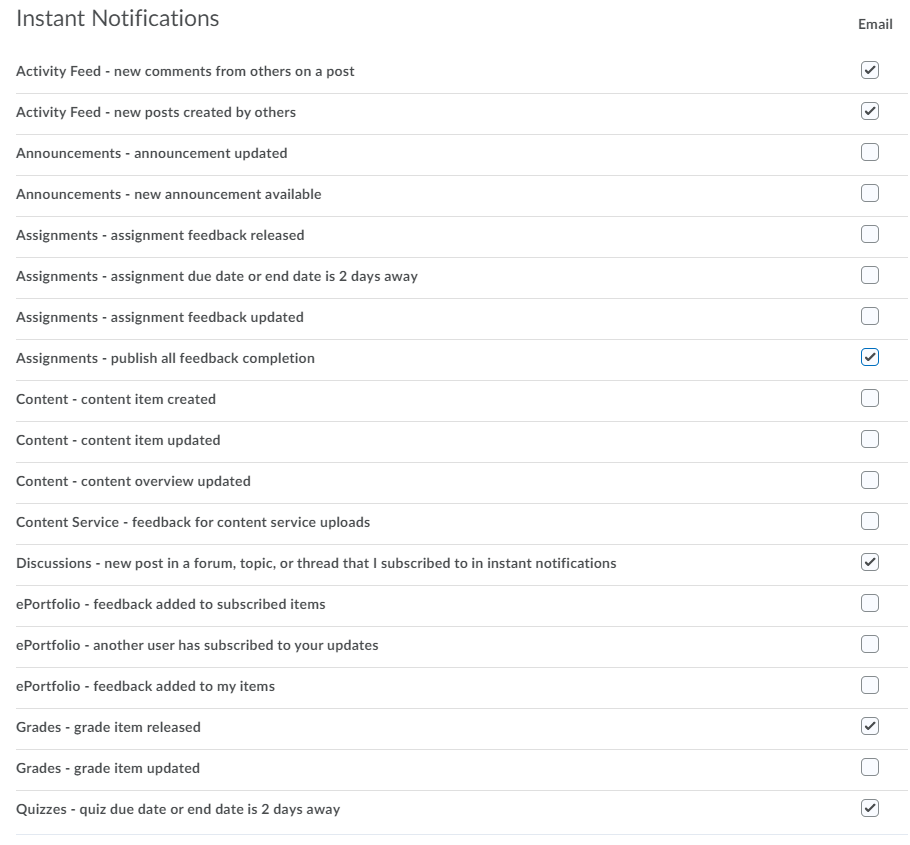Check assignment feedback updated email box
The width and height of the screenshot is (910, 845).
(870, 317)
